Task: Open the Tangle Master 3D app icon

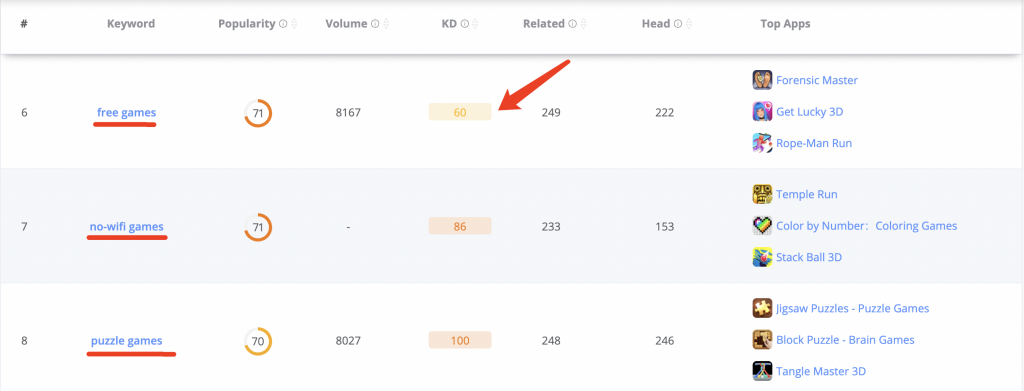Action: pos(762,371)
